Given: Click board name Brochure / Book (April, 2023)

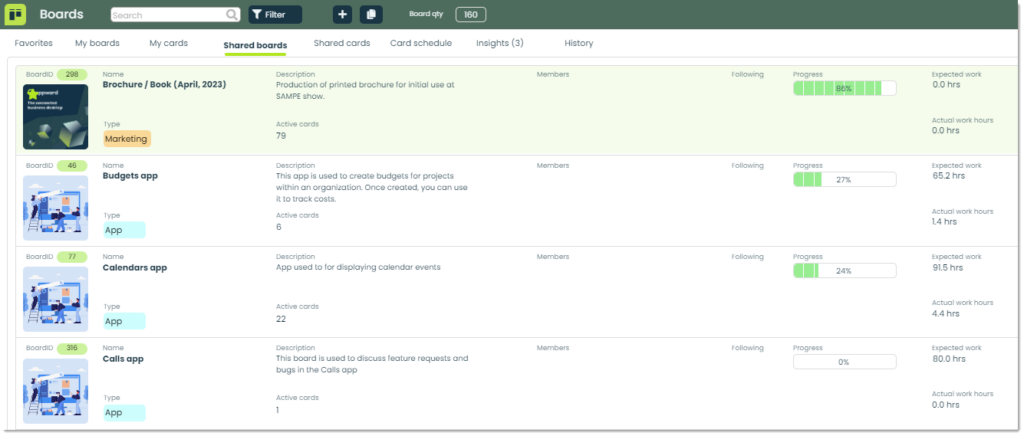Looking at the screenshot, I should tap(165, 84).
